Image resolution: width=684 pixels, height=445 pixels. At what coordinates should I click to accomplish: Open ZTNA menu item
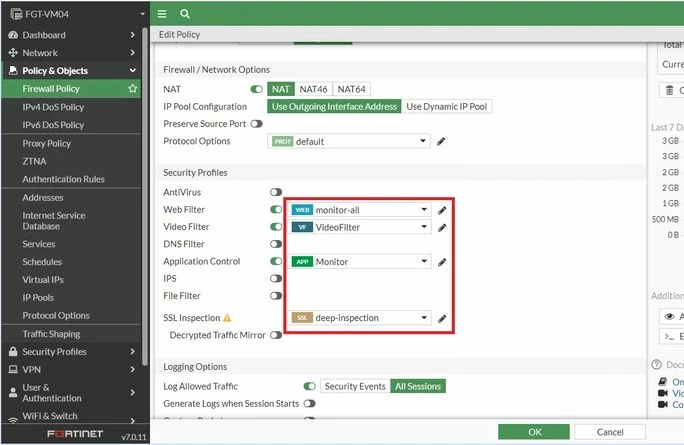click(34, 161)
